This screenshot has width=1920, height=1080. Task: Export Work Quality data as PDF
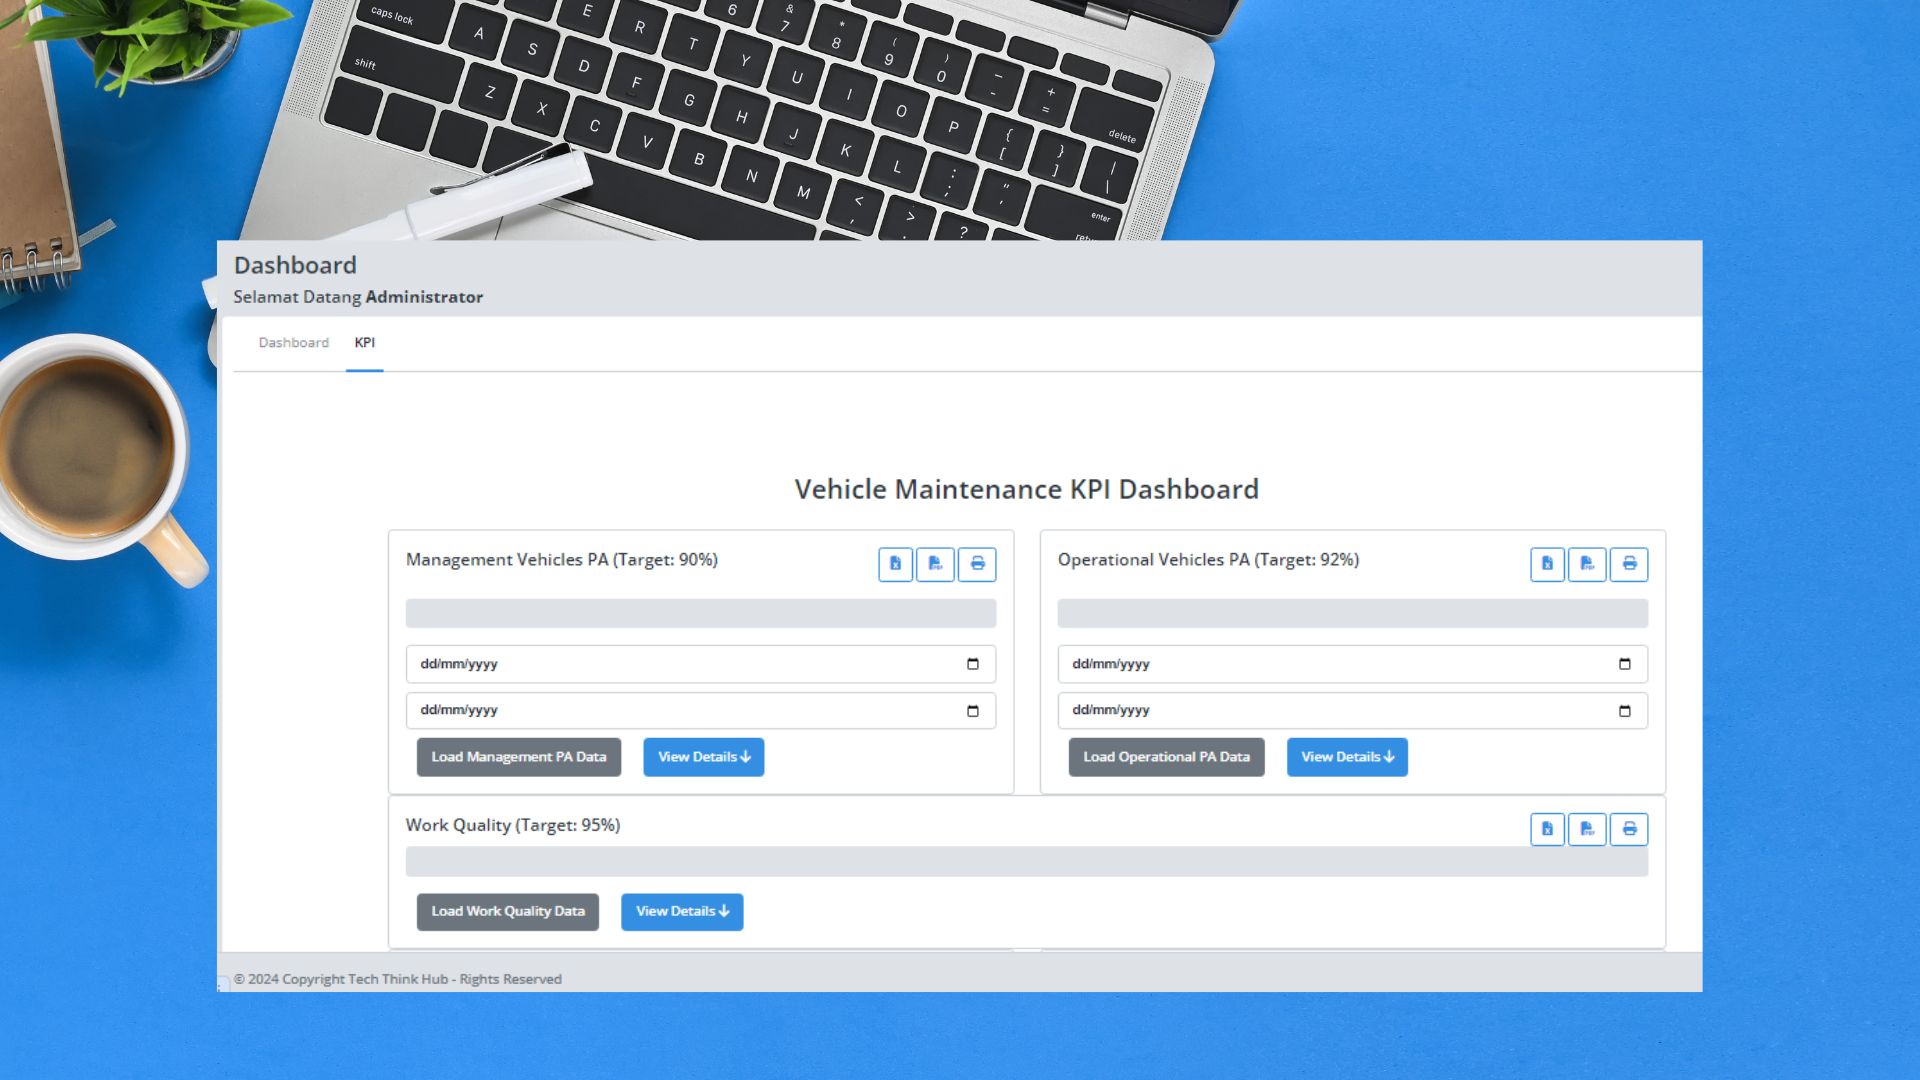pos(1587,829)
